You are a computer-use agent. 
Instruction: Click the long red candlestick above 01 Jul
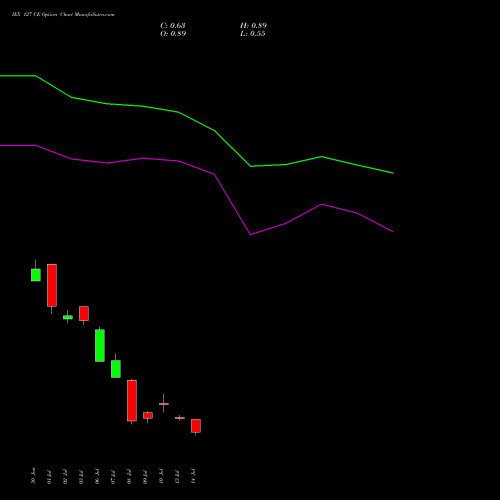(52, 285)
